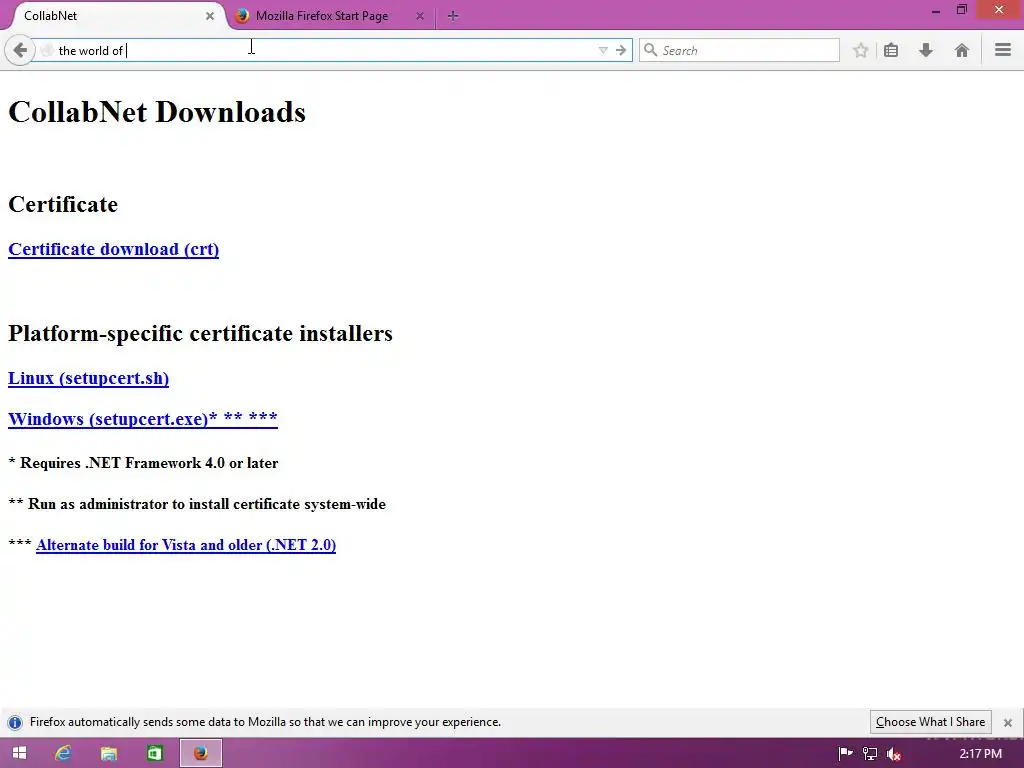Open the address bar history dropdown
The image size is (1024, 768).
[603, 50]
